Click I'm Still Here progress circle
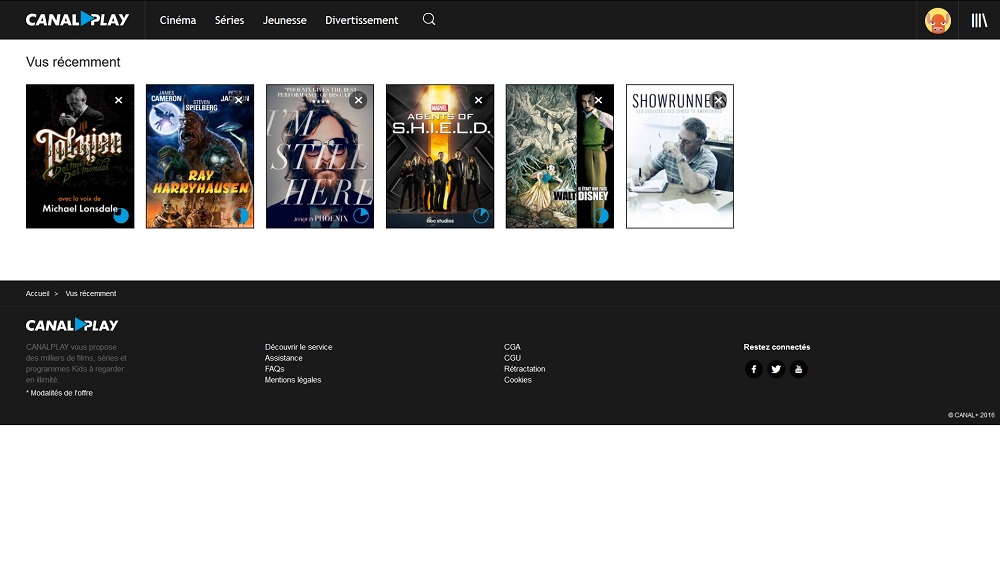 click(360, 216)
